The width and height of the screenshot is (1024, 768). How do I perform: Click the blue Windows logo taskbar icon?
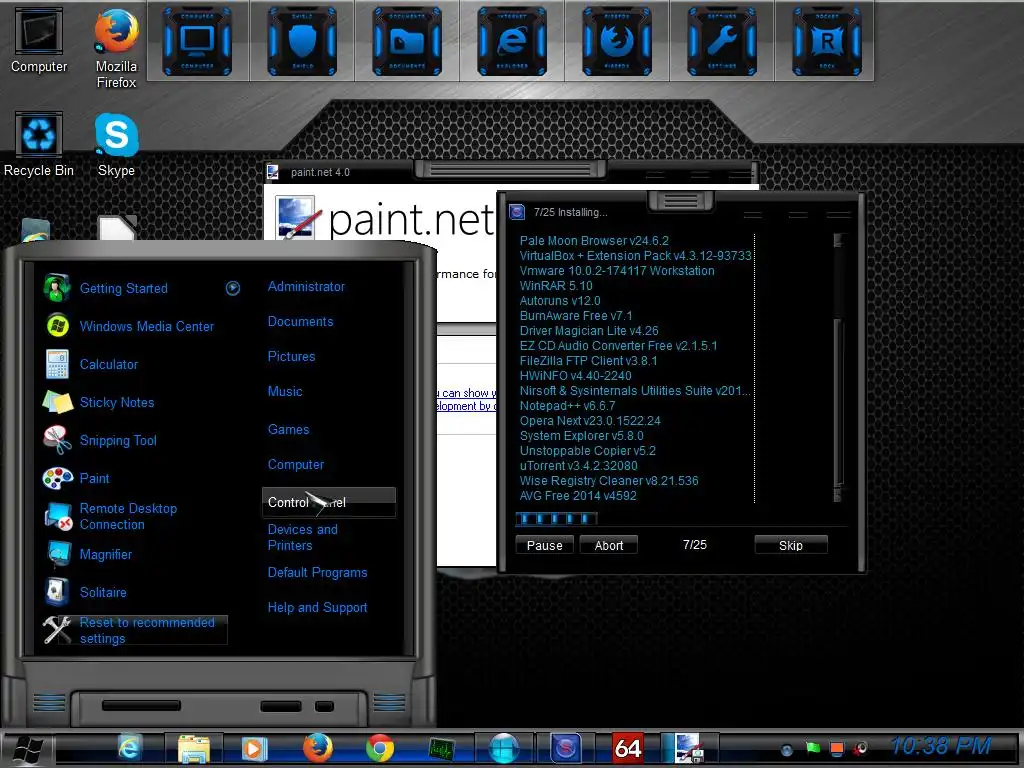pos(504,748)
